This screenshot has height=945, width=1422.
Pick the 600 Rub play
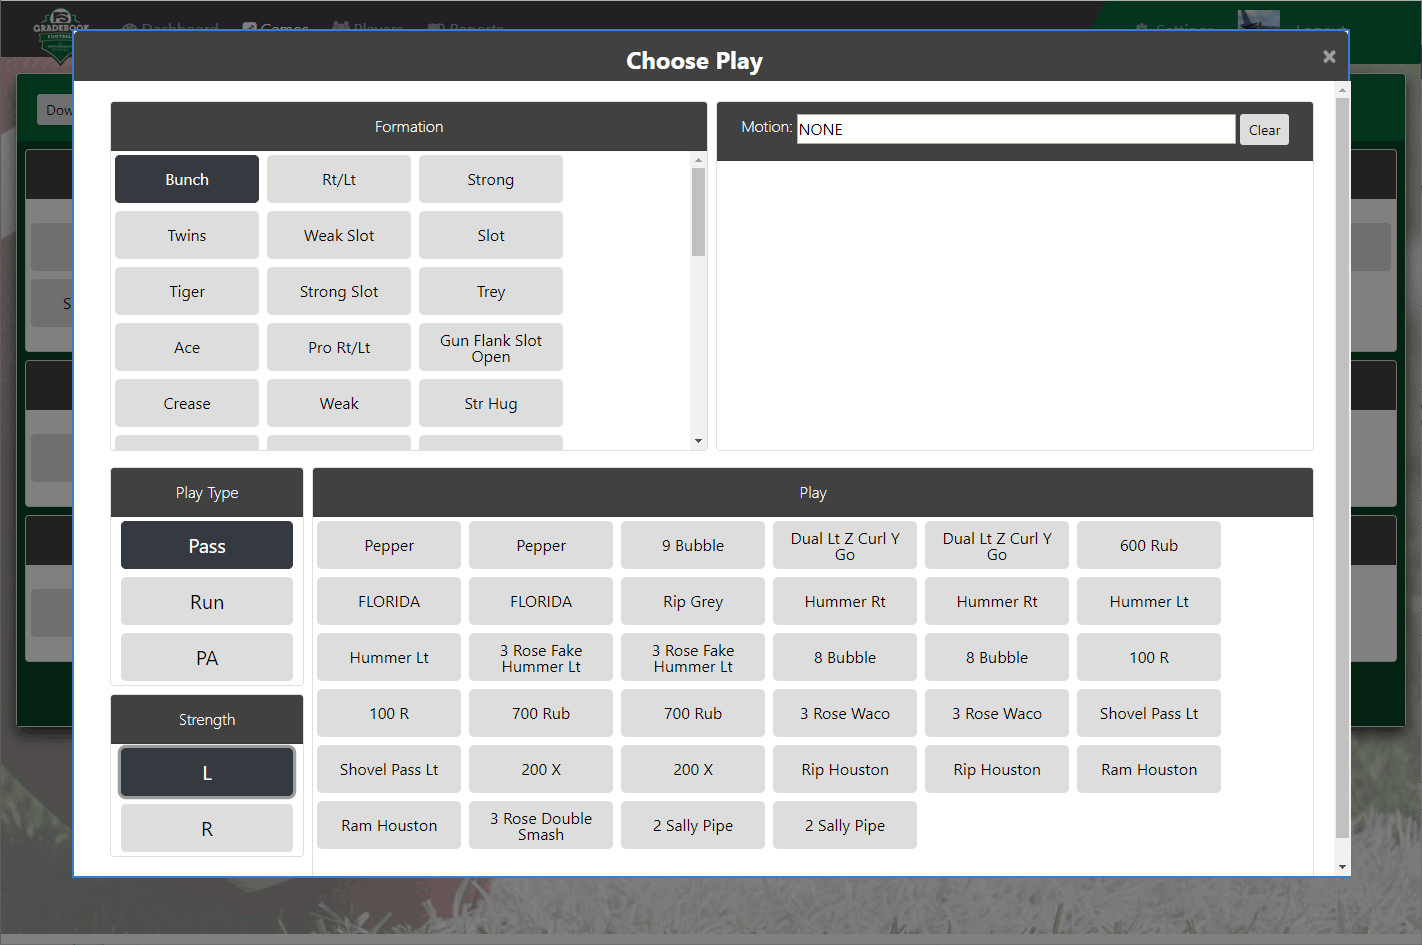coord(1148,545)
